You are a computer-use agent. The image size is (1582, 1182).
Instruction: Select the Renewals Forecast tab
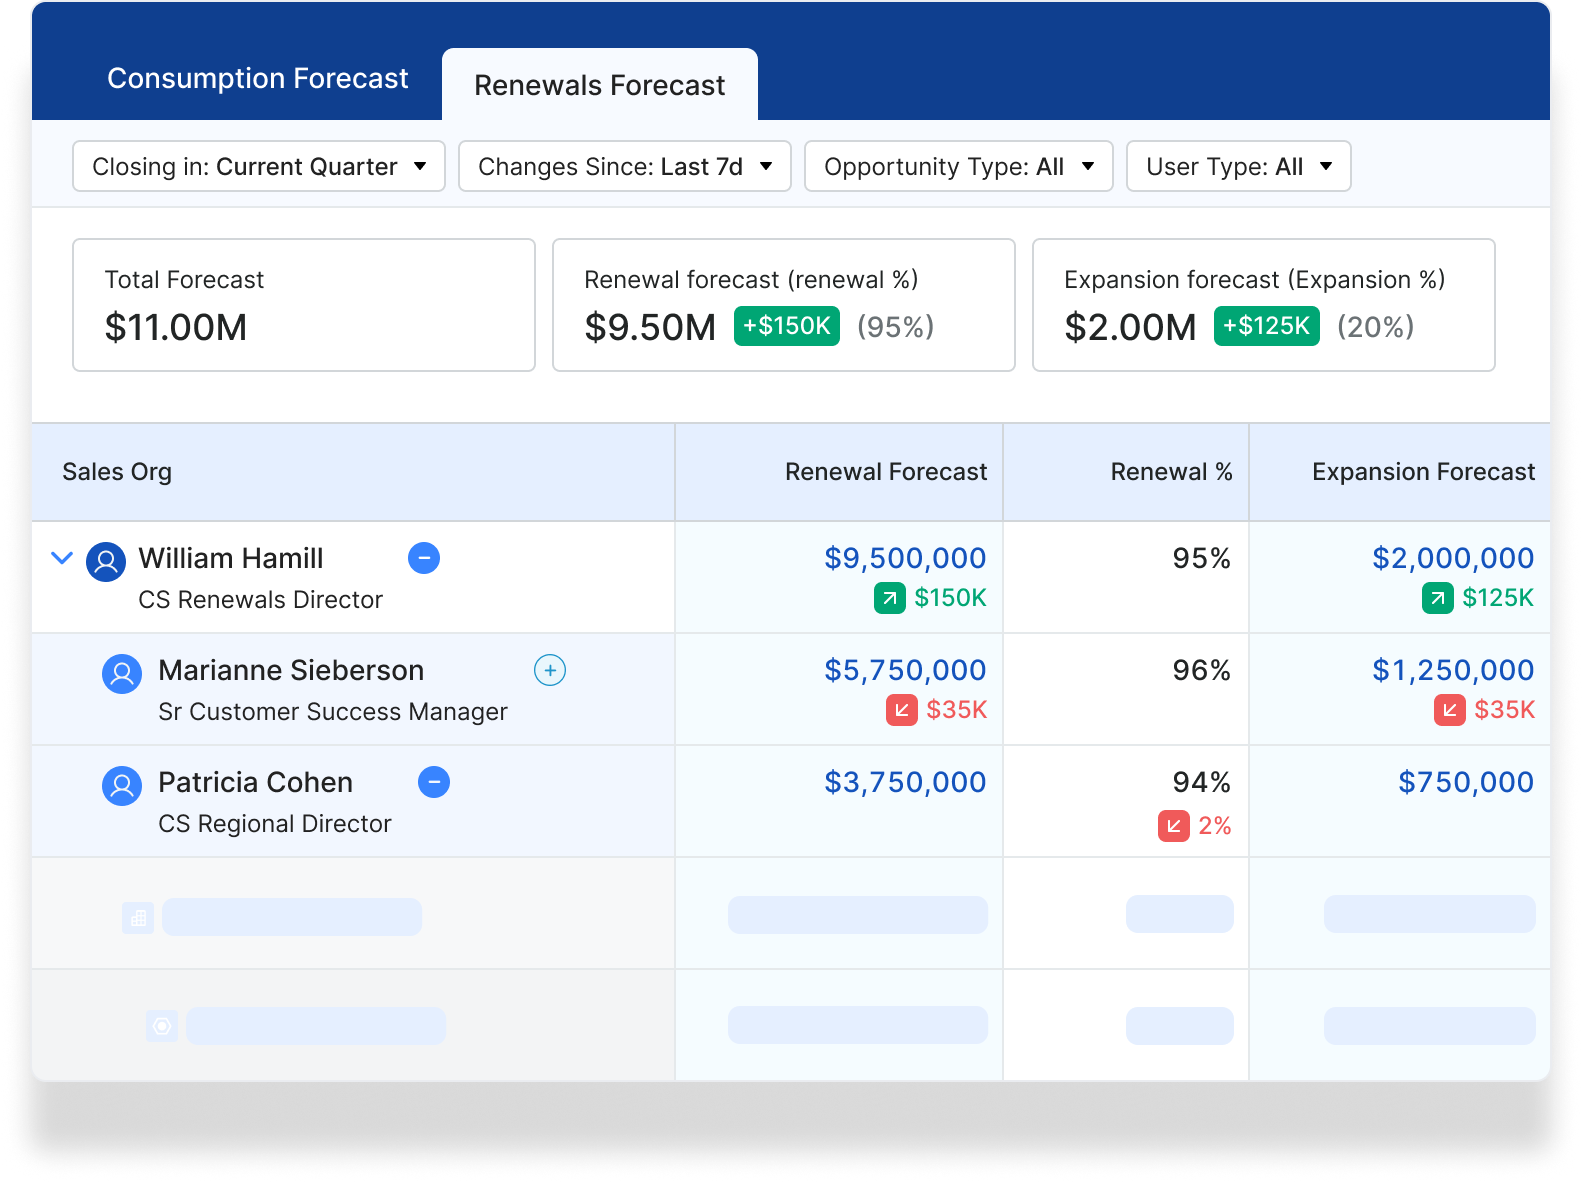[x=600, y=85]
